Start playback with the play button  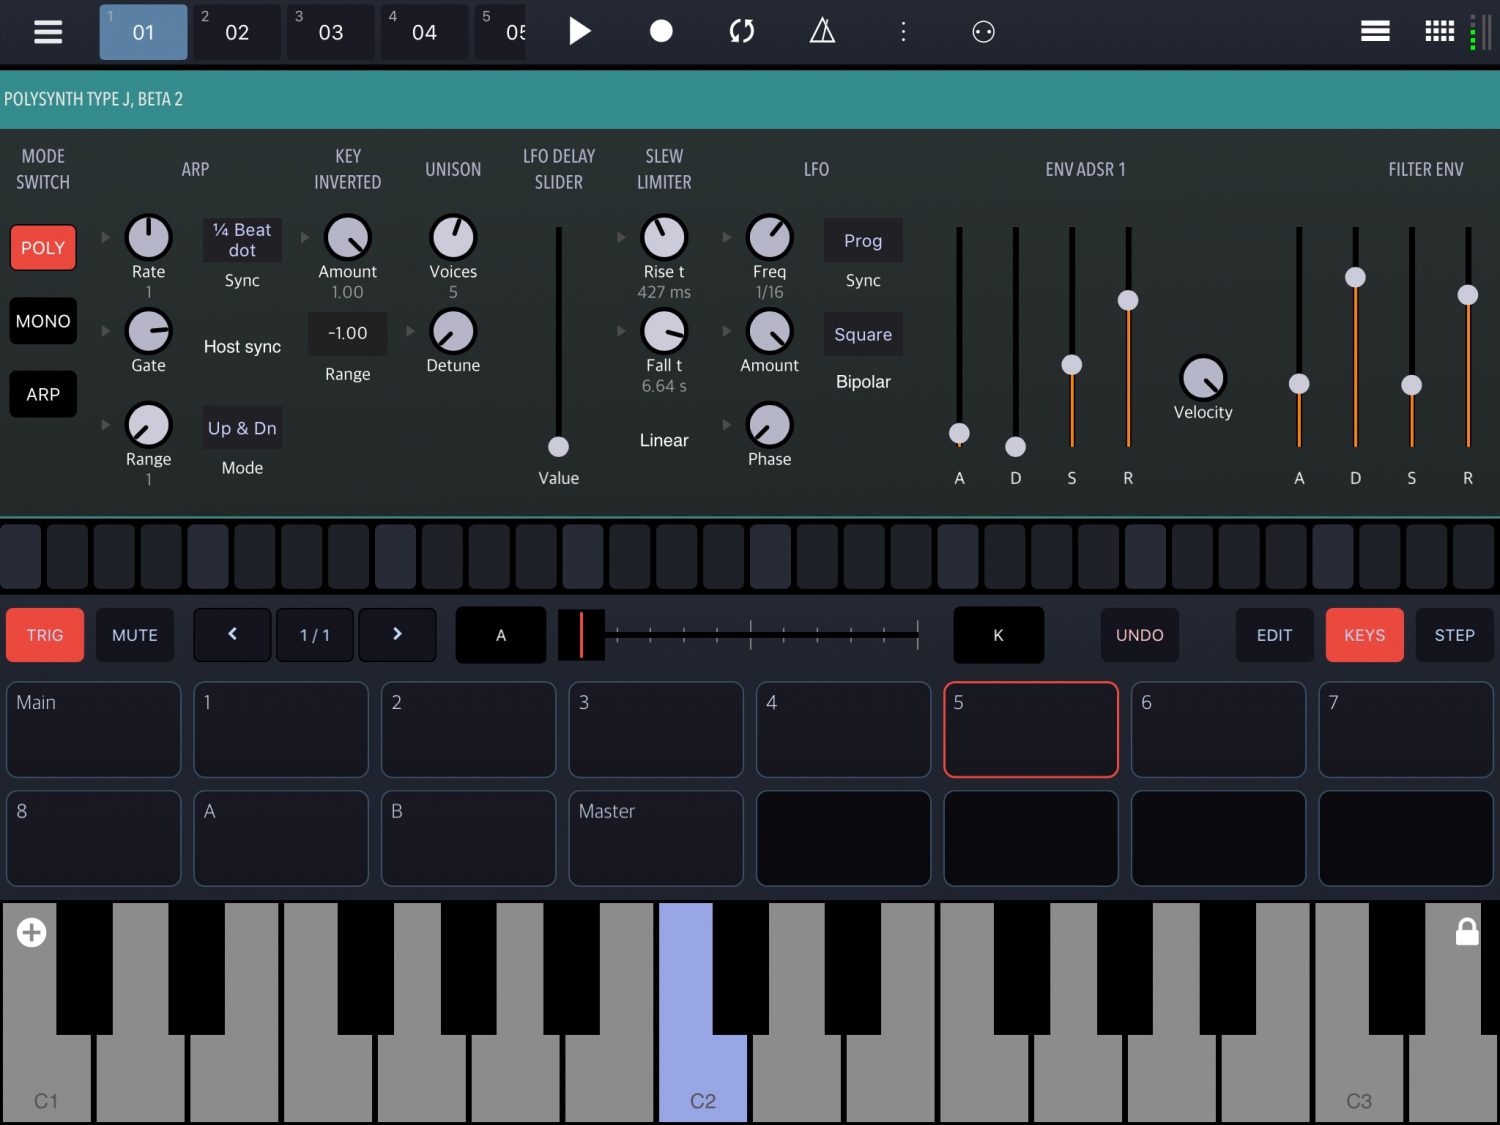click(580, 31)
